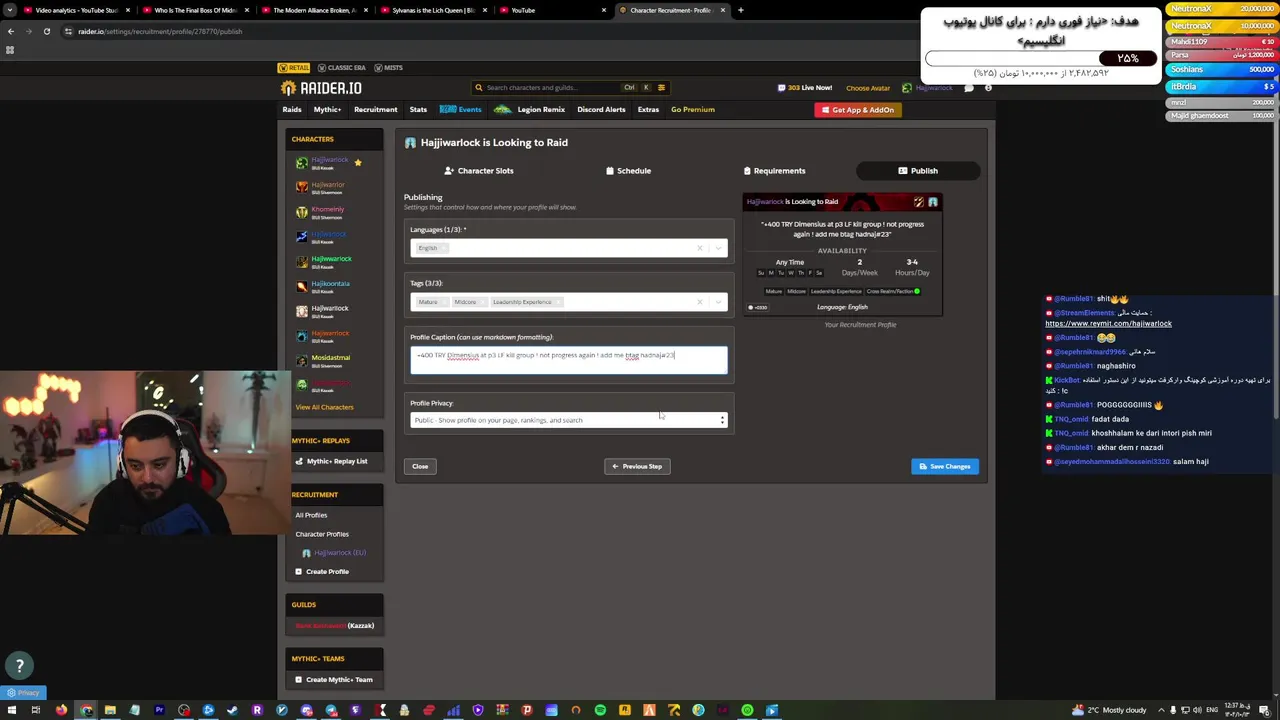Click the help question mark bubble

(19, 665)
